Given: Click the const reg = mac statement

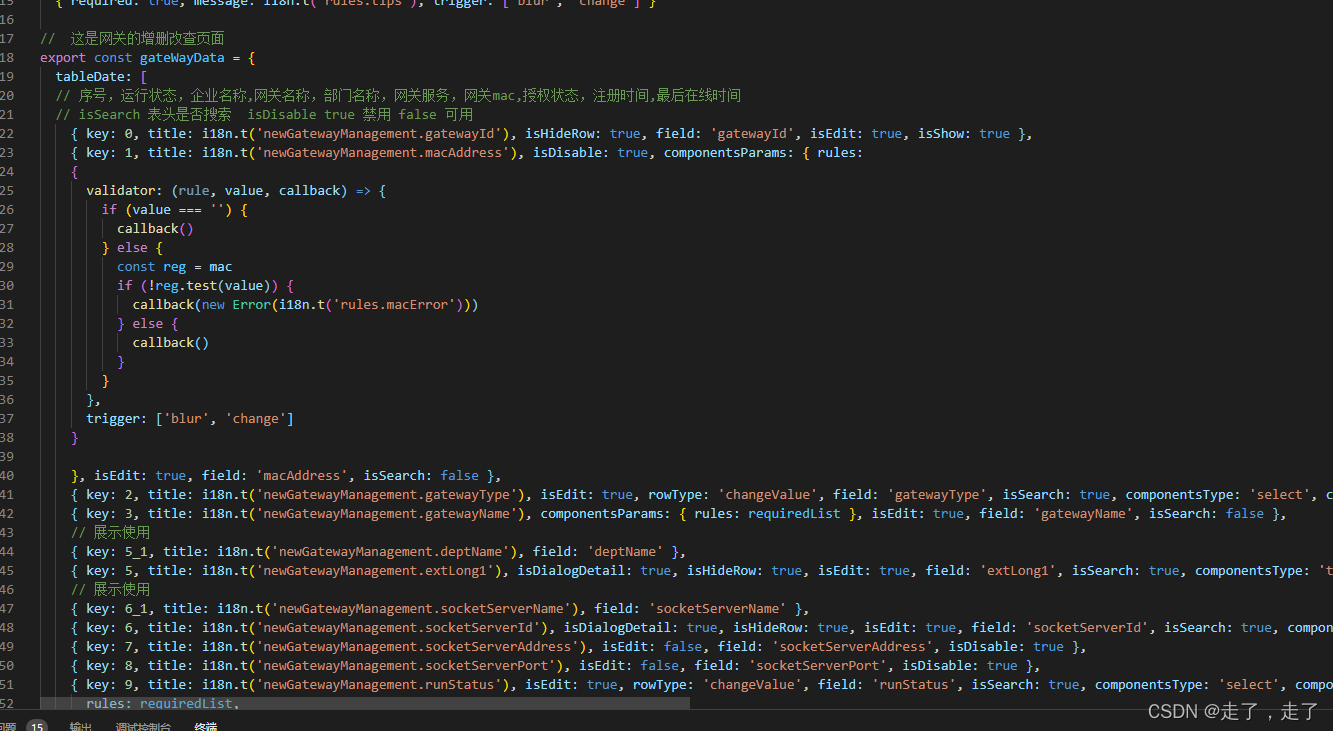Looking at the screenshot, I should point(174,267).
